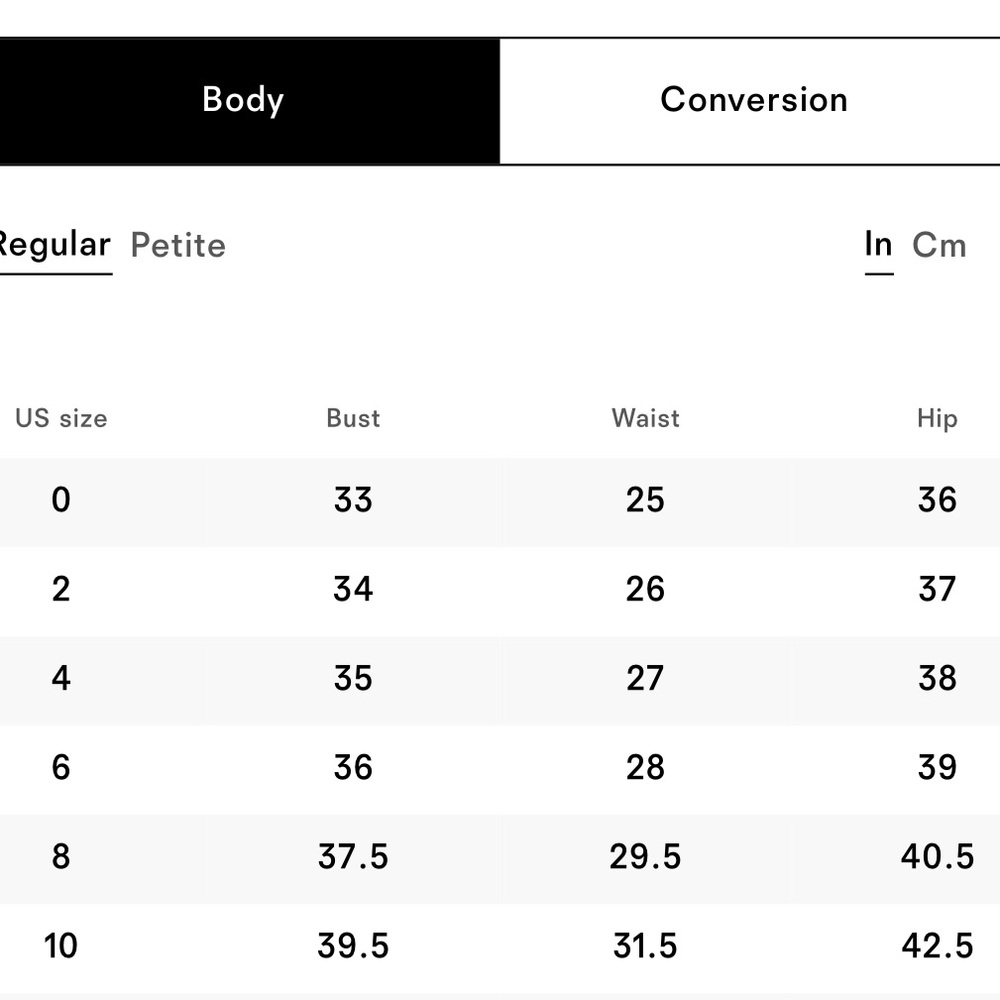Click the US size column header
The height and width of the screenshot is (1000, 1000).
point(61,418)
